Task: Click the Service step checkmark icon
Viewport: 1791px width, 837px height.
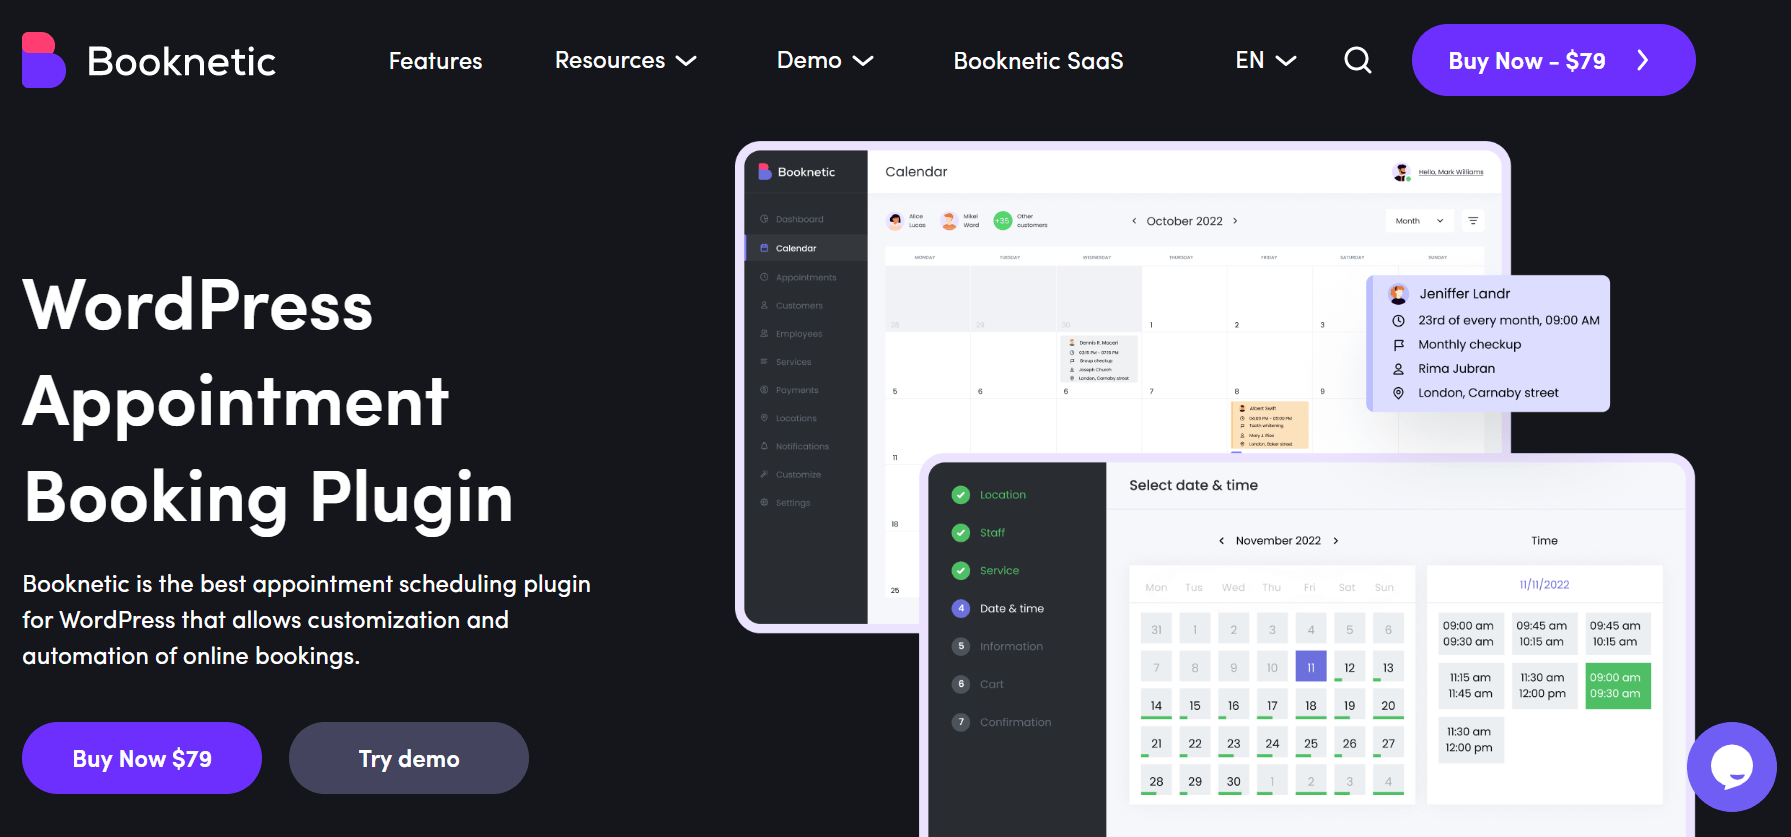Action: pyautogui.click(x=961, y=571)
